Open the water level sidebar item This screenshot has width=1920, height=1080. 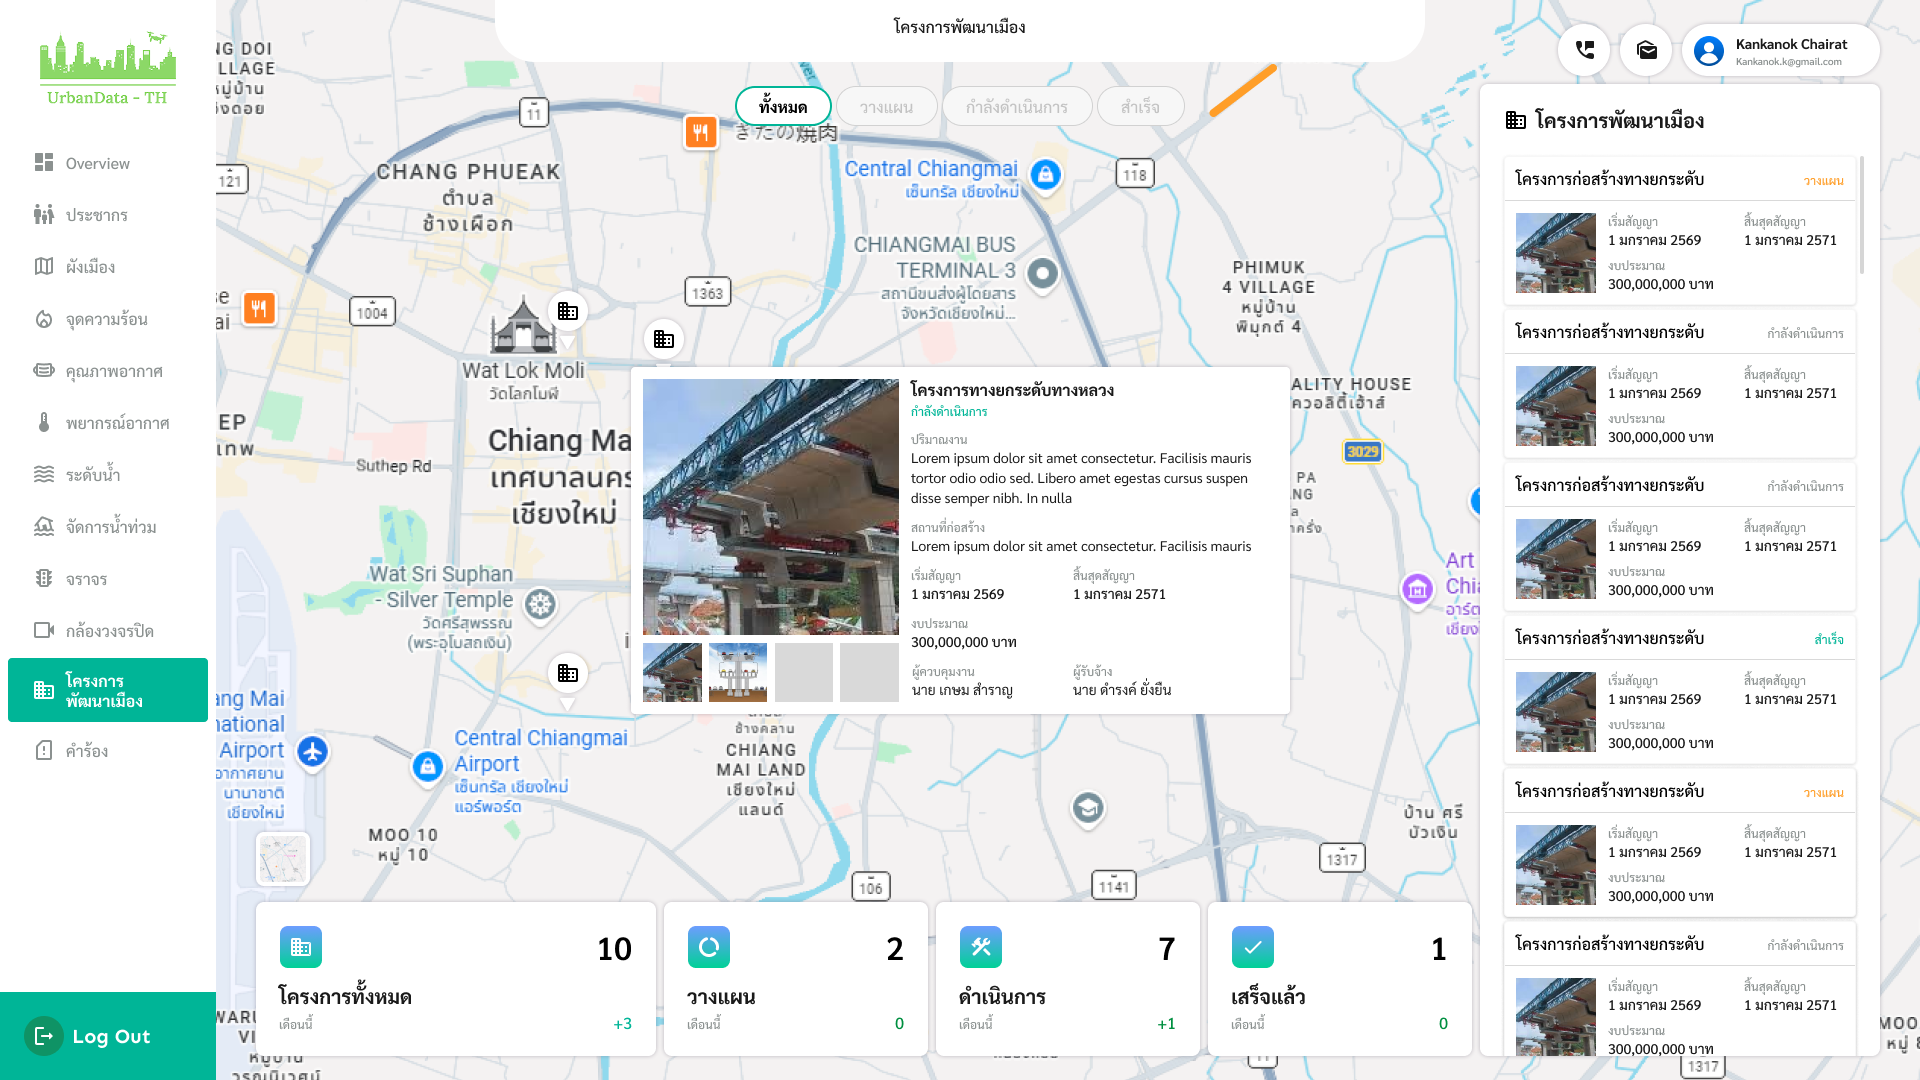pos(92,475)
